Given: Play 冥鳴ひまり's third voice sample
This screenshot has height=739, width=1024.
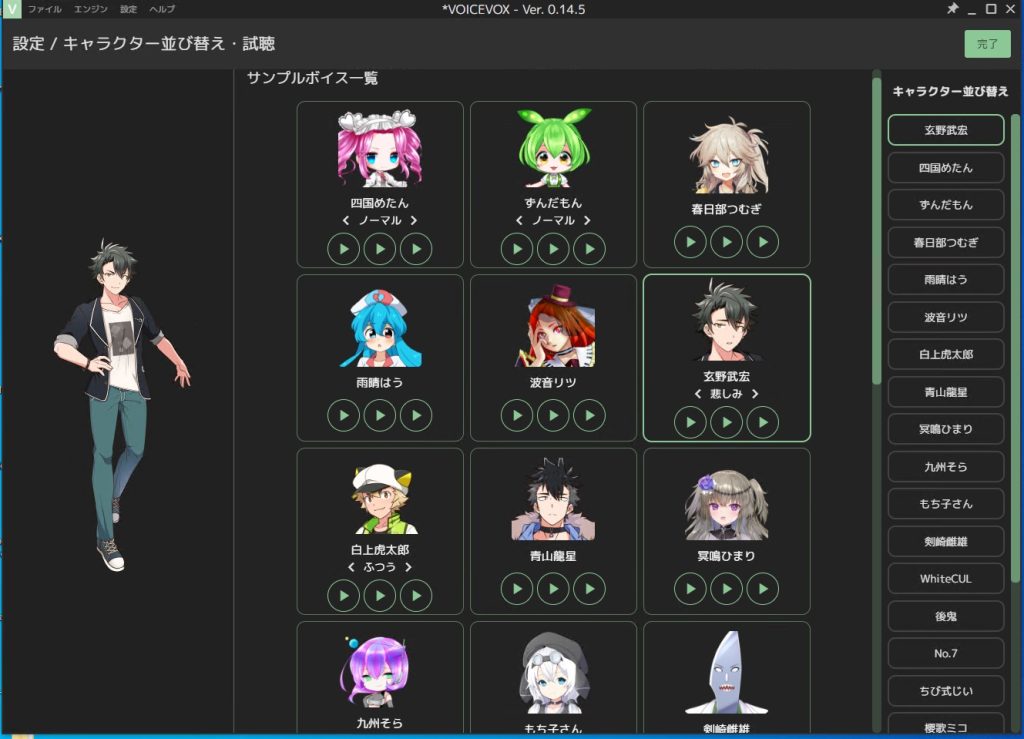Looking at the screenshot, I should (x=763, y=589).
